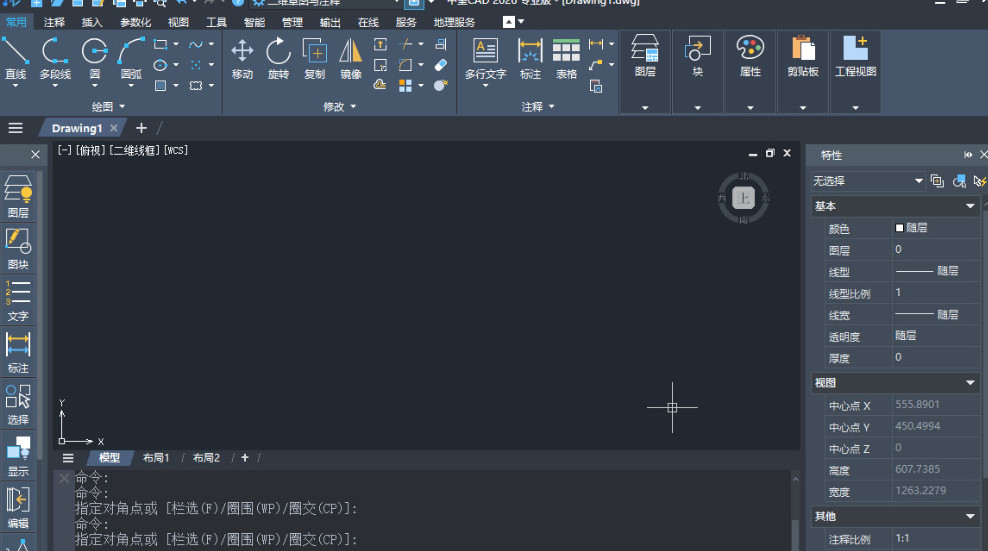Open the 插入 ribbon tab
Screen dimensions: 988x551
92,22
